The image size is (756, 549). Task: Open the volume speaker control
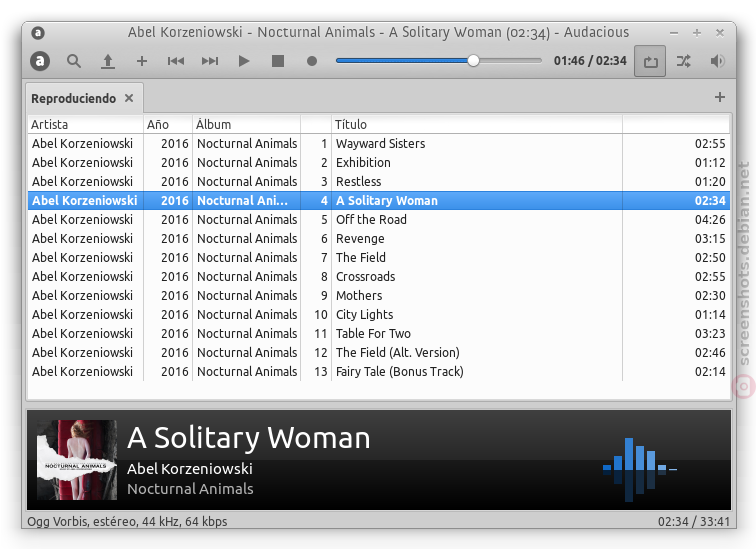pyautogui.click(x=717, y=61)
